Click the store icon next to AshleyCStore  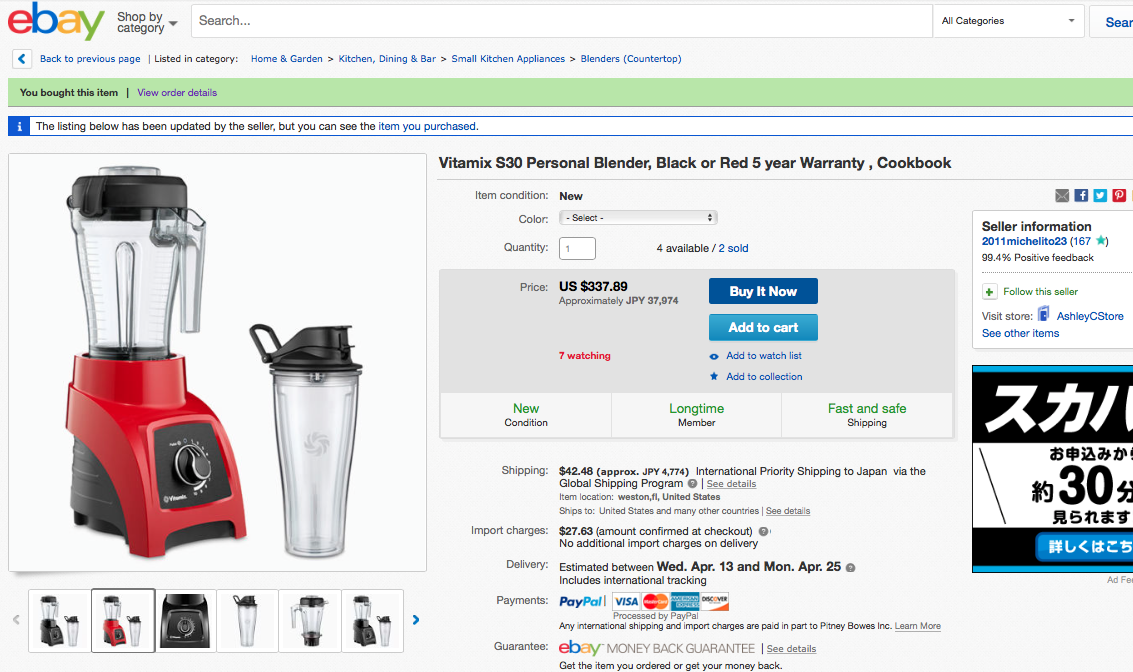tap(1043, 316)
